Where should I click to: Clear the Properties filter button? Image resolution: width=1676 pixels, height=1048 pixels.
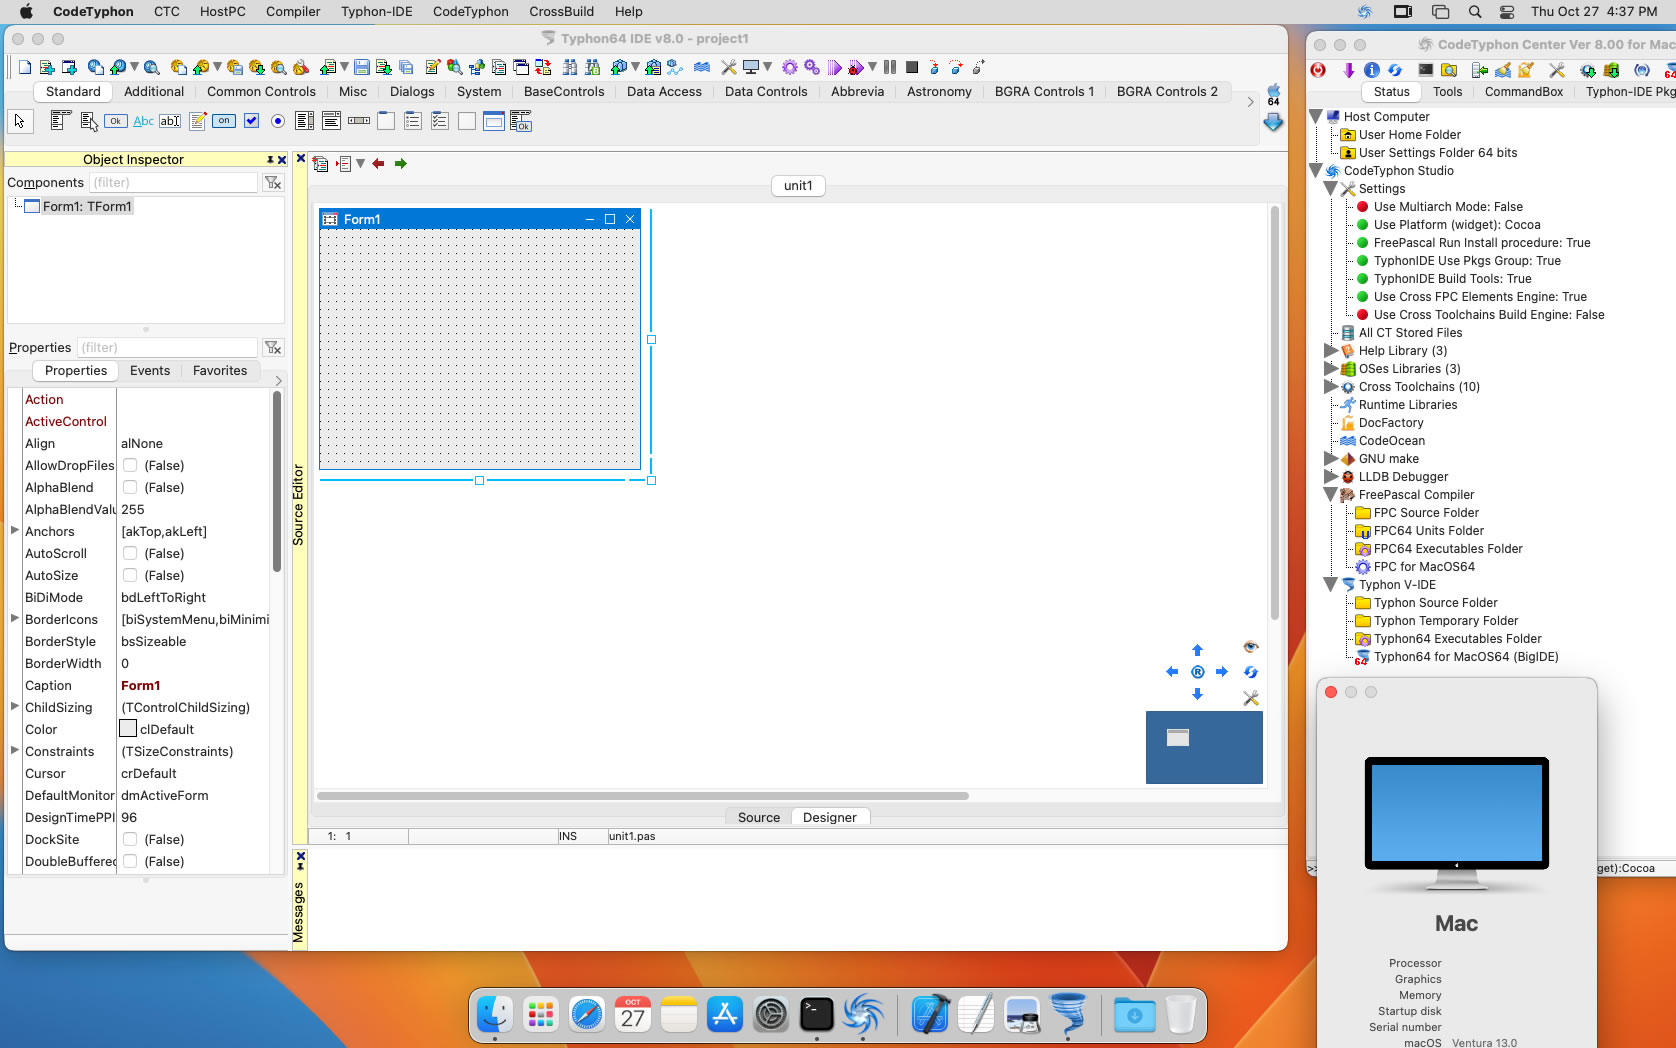[273, 347]
